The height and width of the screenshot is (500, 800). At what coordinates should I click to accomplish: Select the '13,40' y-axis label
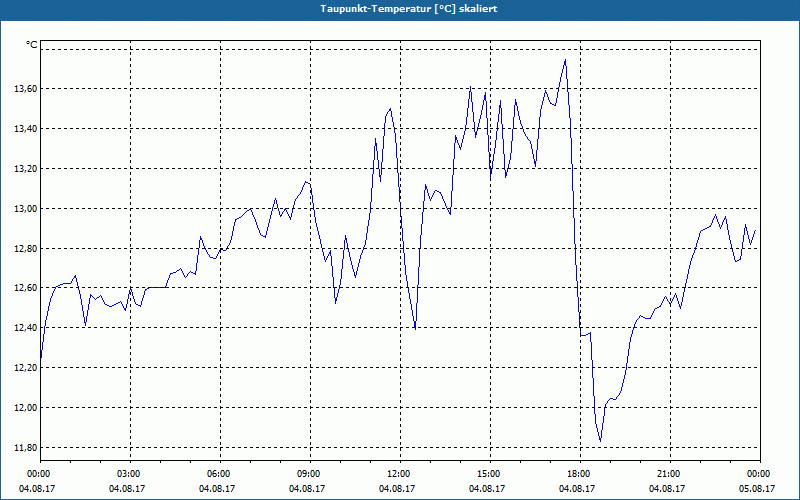pyautogui.click(x=26, y=129)
